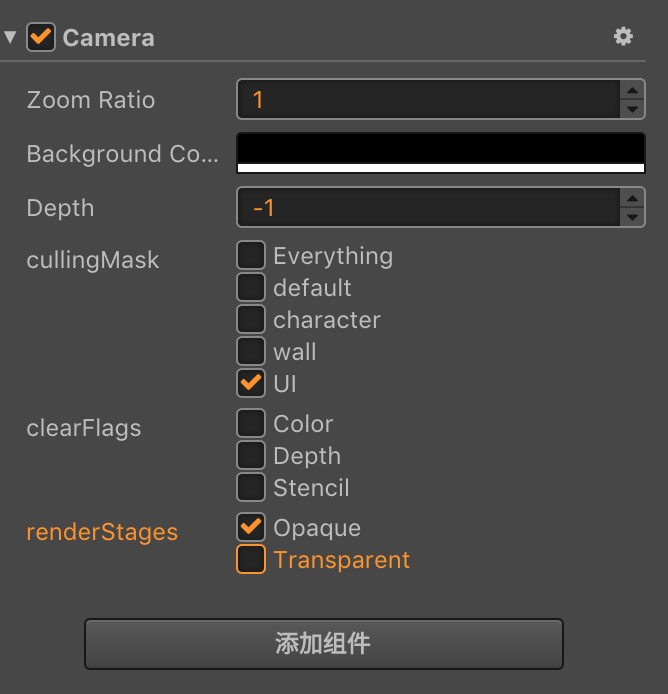This screenshot has height=694, width=668.
Task: Increase Zoom Ratio with up arrow
Action: (x=632, y=90)
